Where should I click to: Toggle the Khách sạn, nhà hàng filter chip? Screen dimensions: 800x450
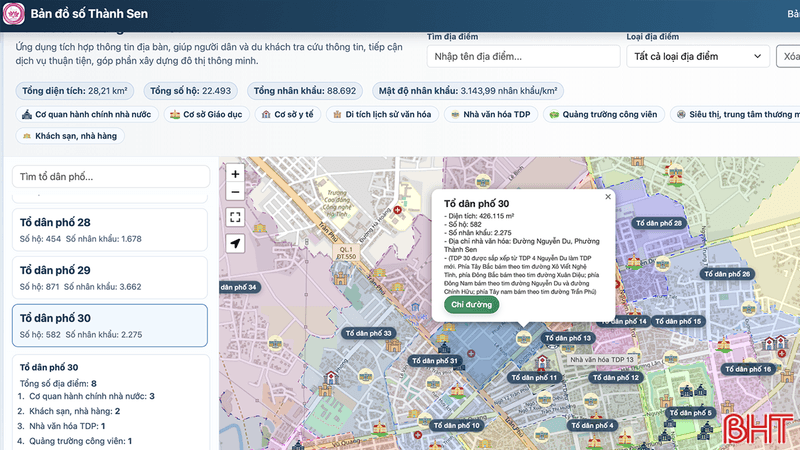pos(70,136)
